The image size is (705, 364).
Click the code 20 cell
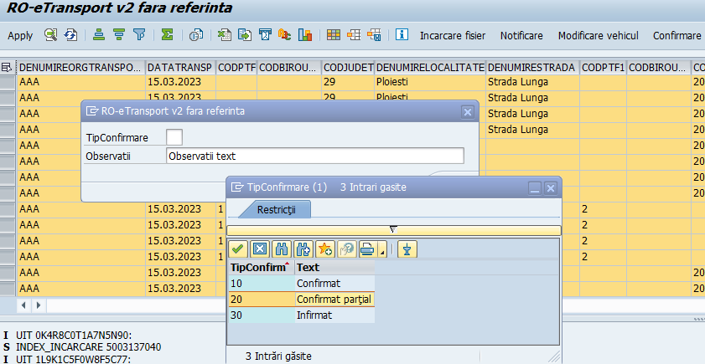tap(261, 299)
